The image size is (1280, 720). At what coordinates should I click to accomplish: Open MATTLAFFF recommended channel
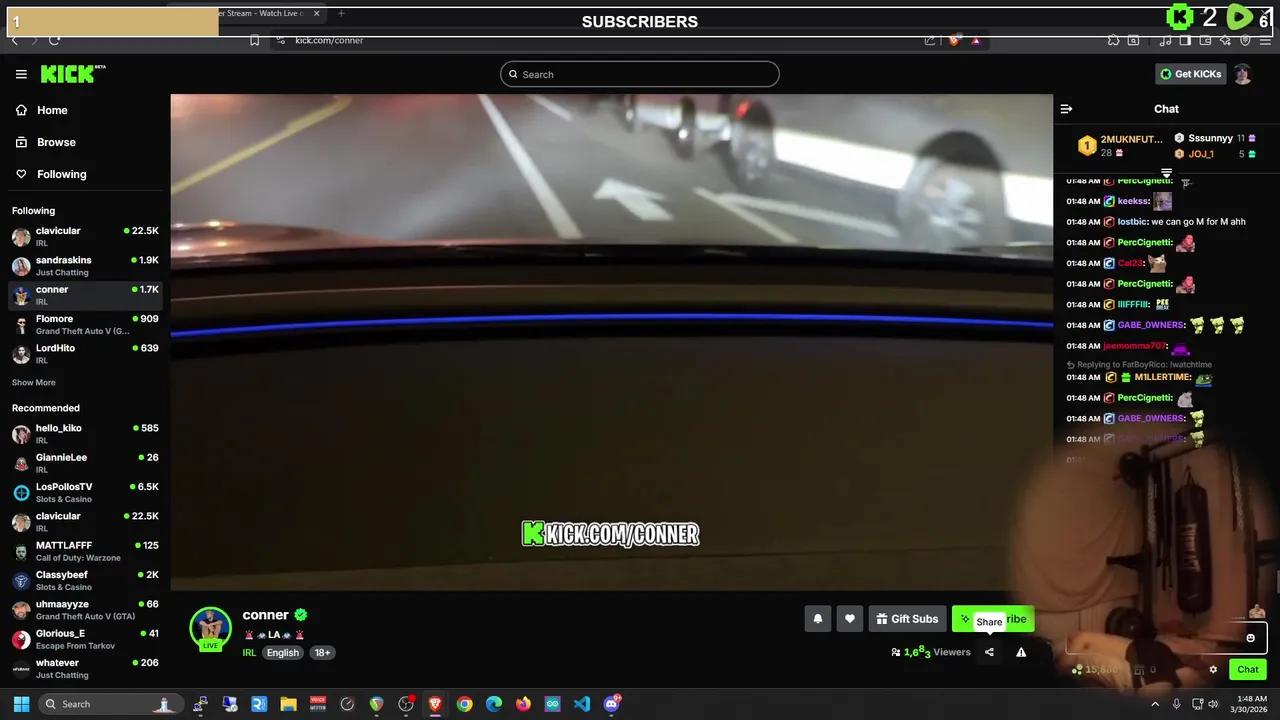click(85, 551)
